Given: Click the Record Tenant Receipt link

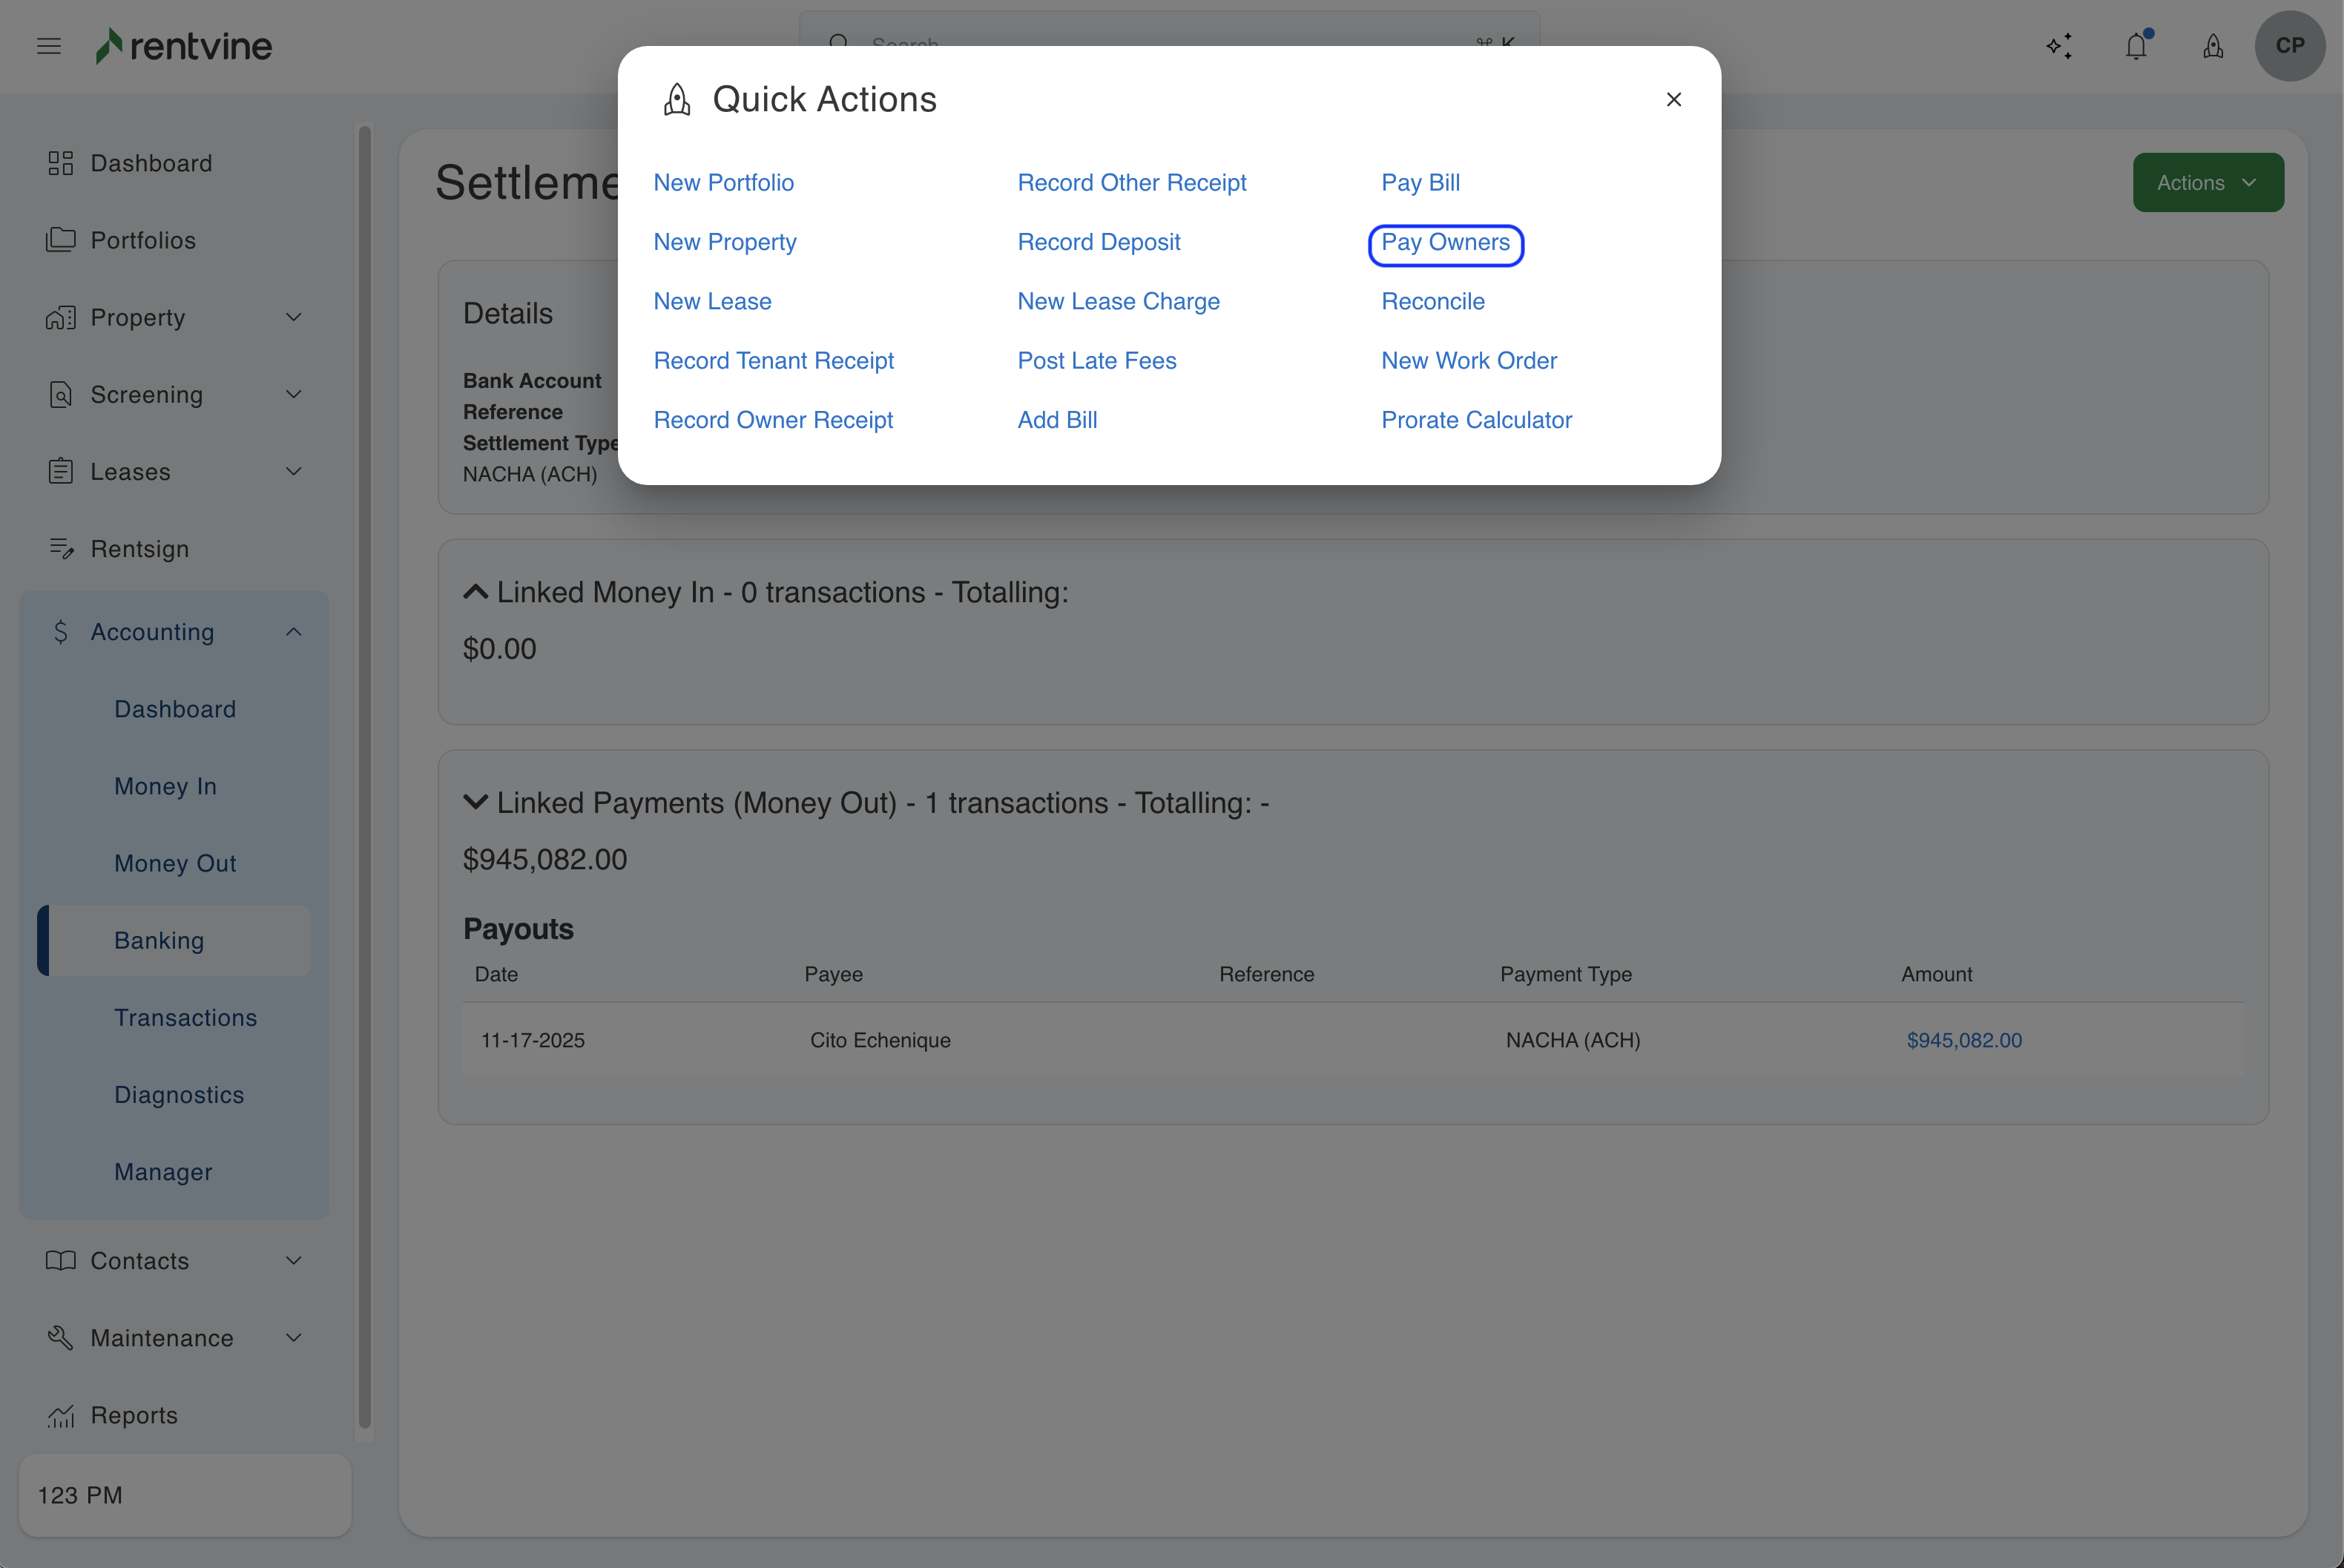Looking at the screenshot, I should coord(773,361).
